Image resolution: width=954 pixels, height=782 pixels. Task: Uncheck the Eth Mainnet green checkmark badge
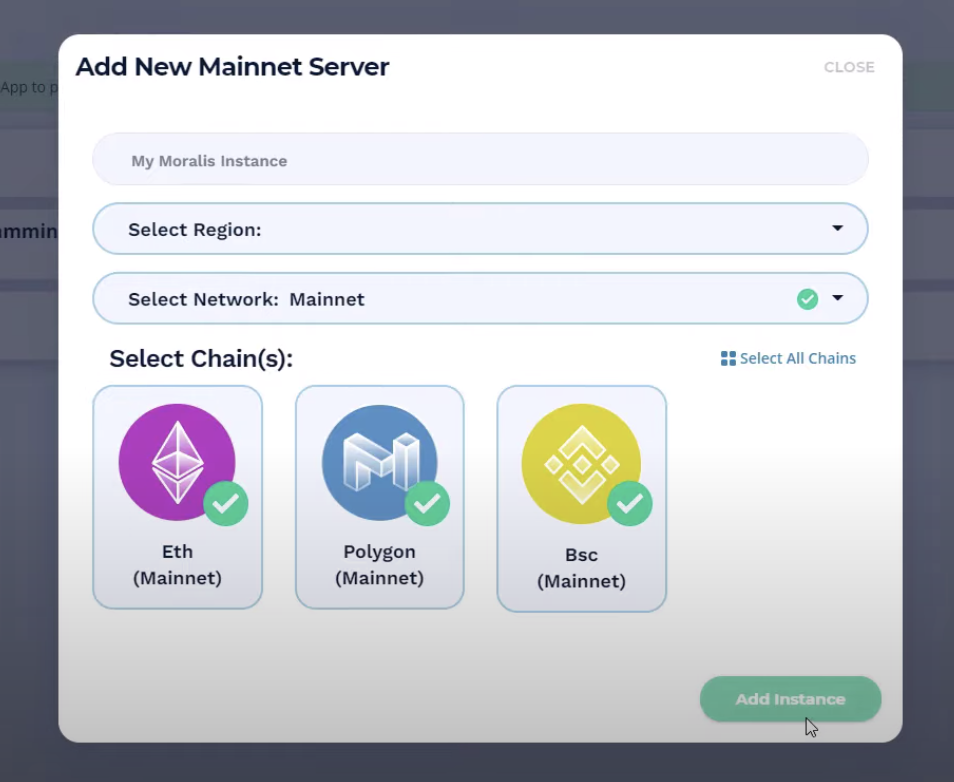(x=226, y=503)
